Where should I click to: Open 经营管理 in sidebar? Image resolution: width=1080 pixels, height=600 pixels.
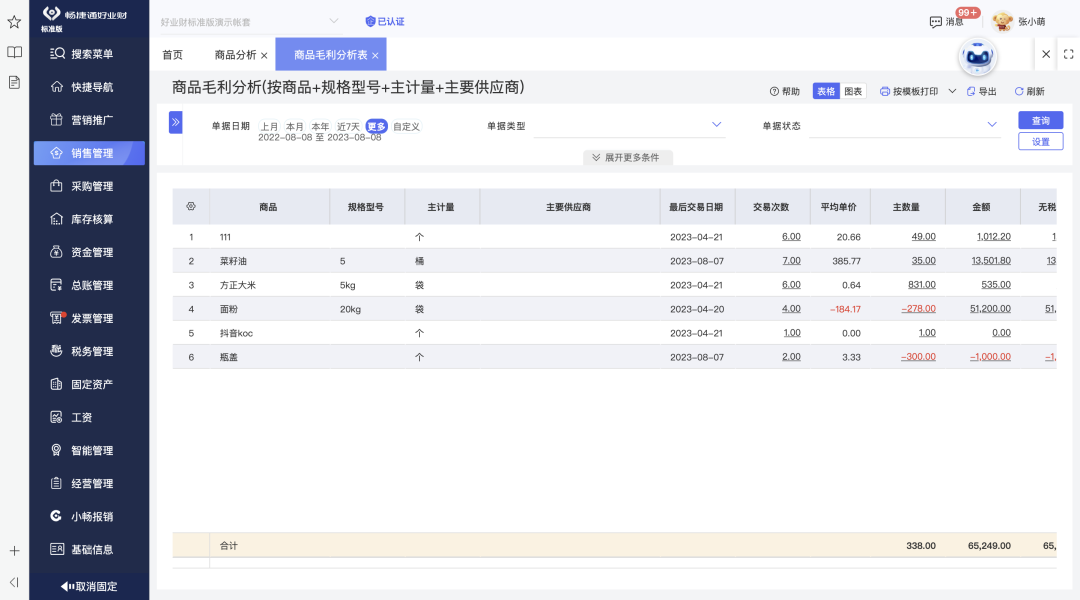pos(90,484)
